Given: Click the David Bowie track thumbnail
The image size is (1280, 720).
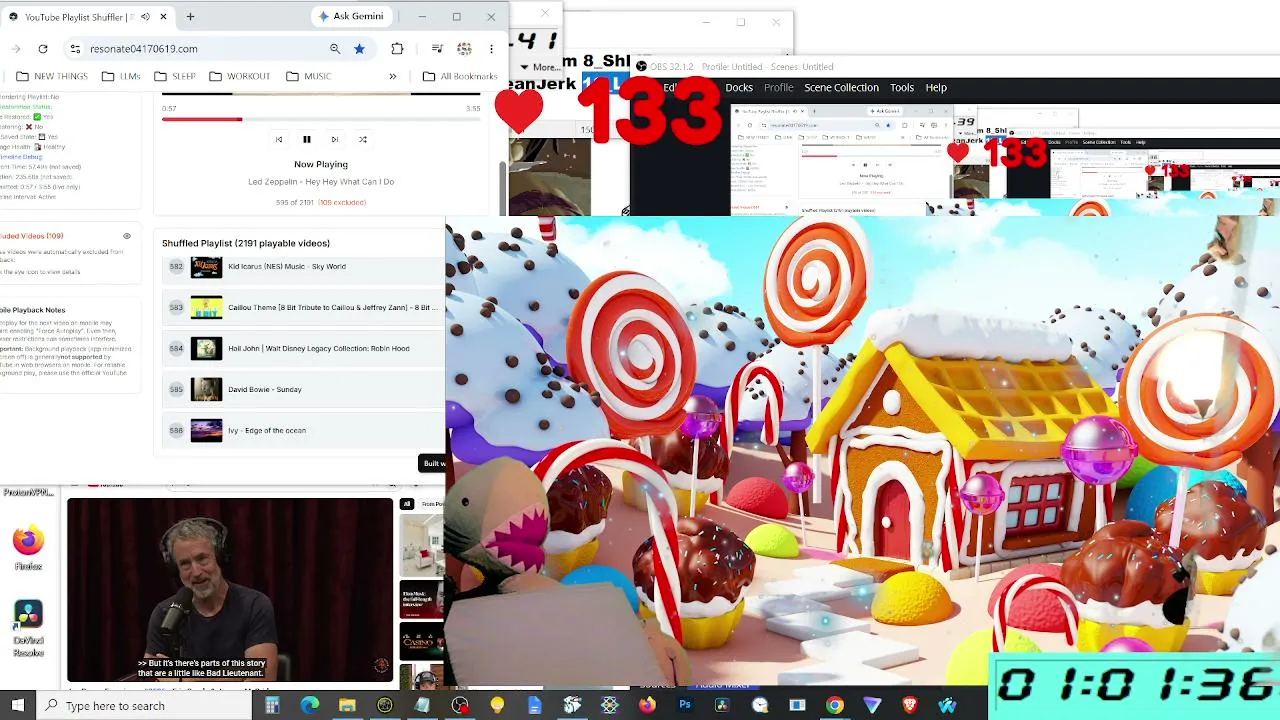Looking at the screenshot, I should click(206, 389).
